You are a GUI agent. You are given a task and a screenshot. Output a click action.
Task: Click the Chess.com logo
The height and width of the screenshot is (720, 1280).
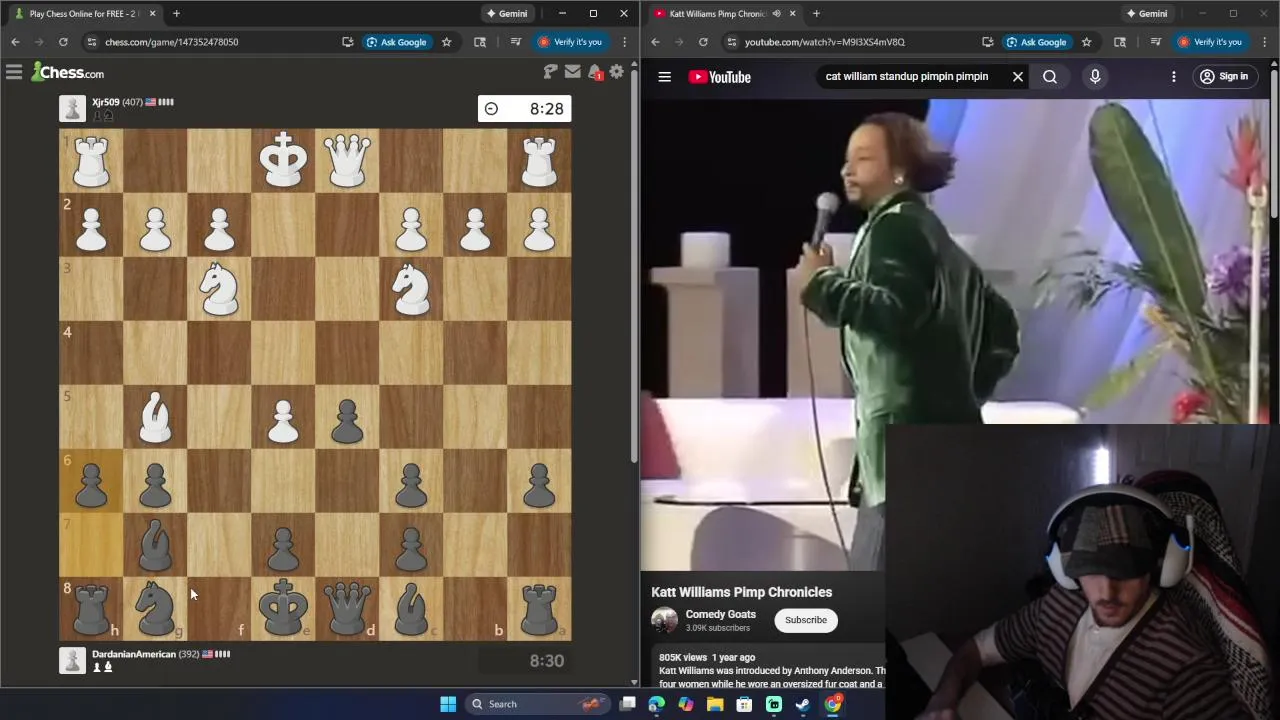[67, 72]
